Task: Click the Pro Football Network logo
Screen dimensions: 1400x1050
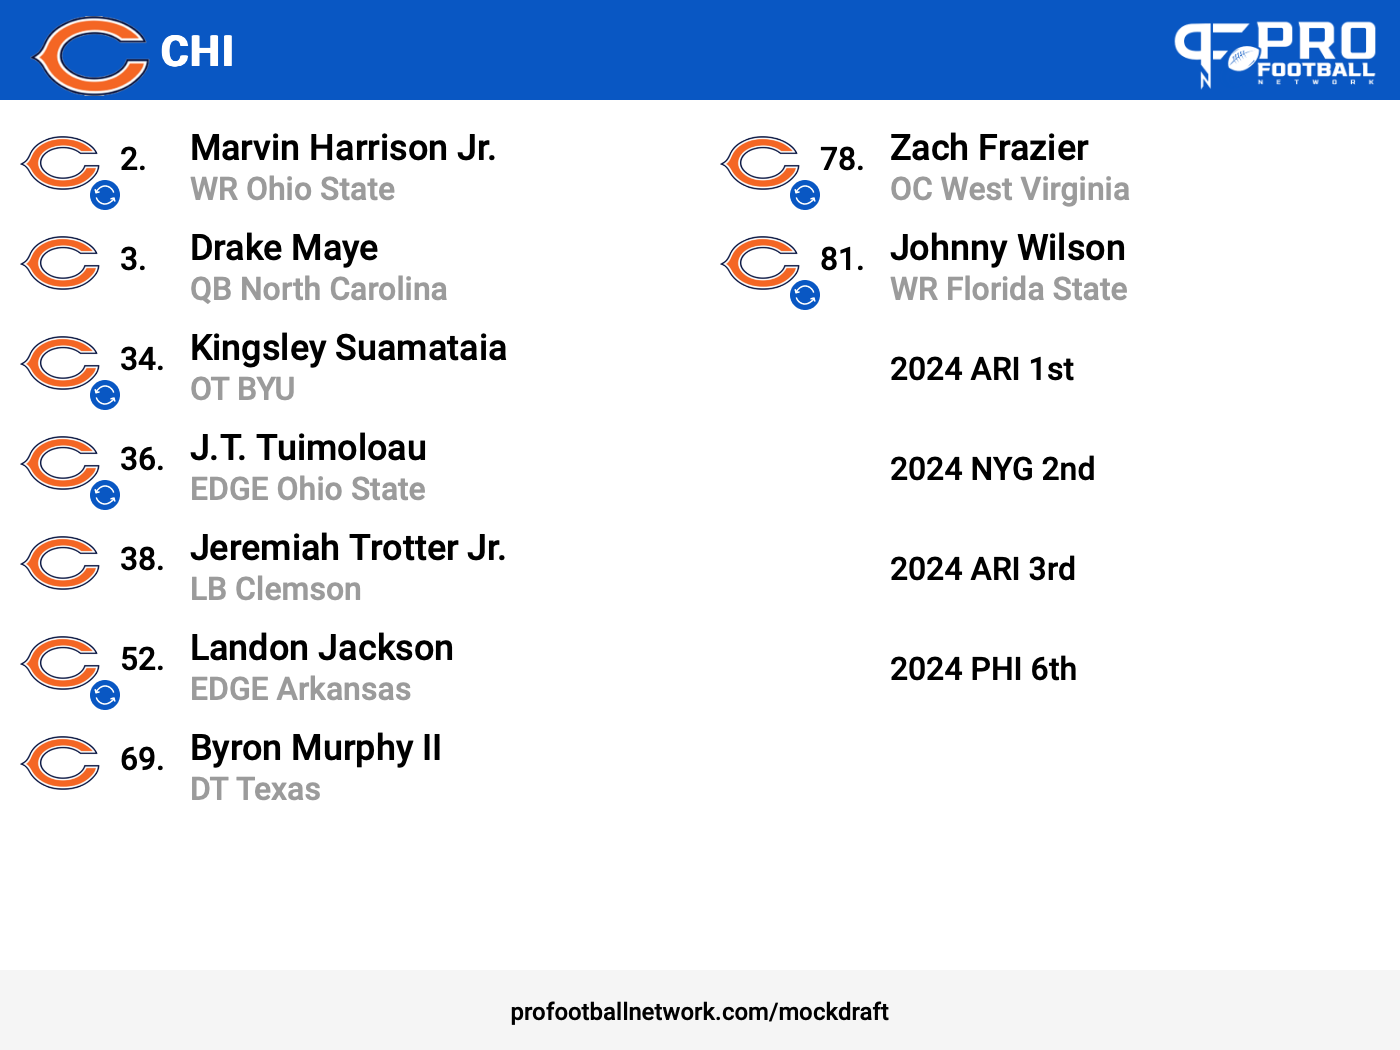Action: tap(1275, 54)
